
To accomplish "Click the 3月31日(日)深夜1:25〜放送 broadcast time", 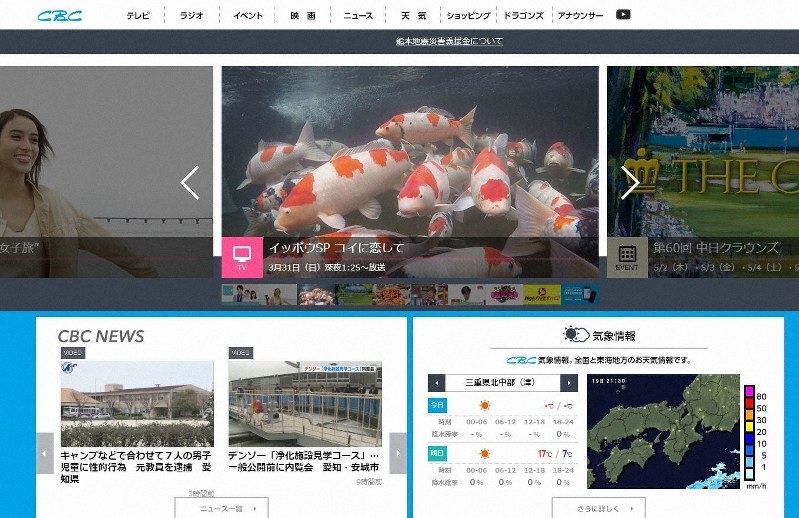I will [x=327, y=267].
